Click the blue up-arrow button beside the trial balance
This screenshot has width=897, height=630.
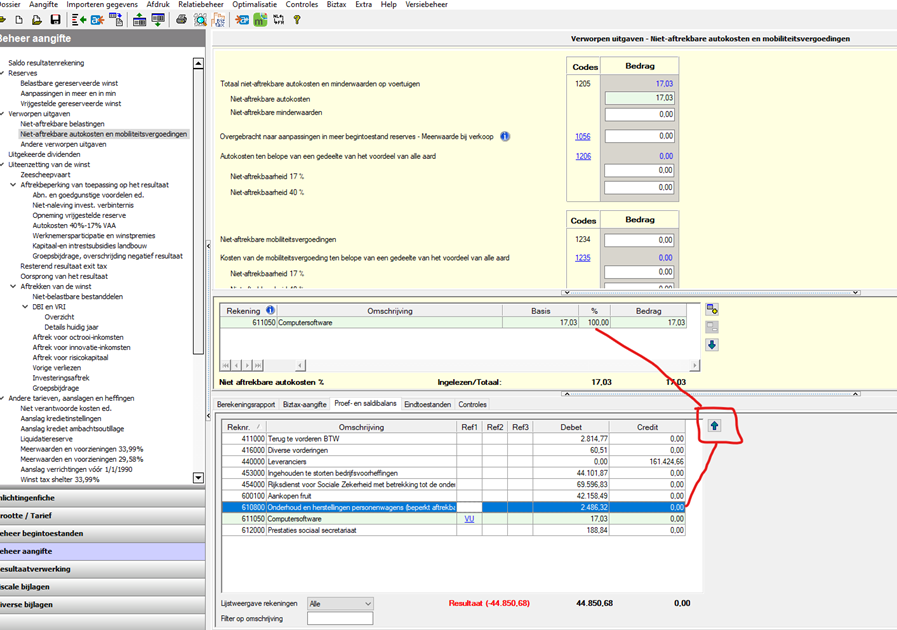tap(714, 425)
